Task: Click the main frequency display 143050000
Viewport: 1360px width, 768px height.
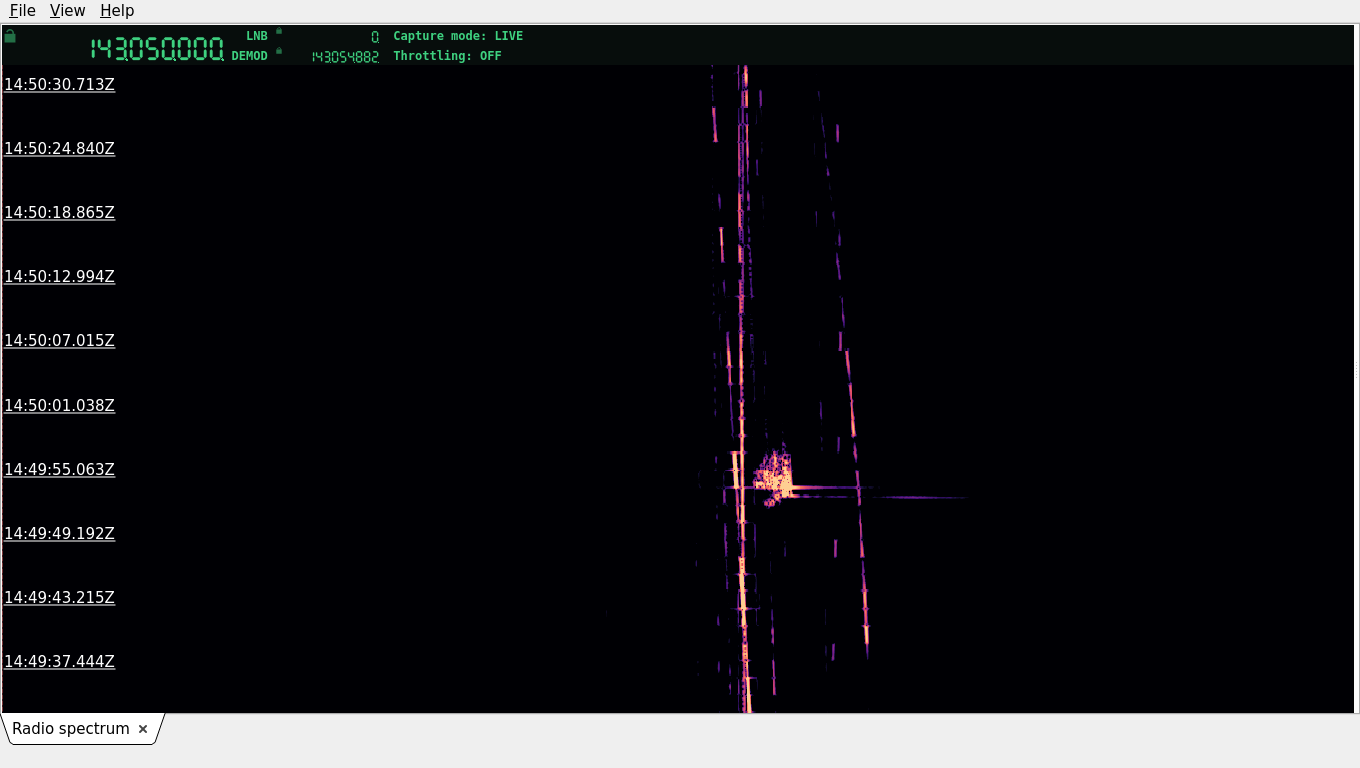Action: [x=157, y=49]
